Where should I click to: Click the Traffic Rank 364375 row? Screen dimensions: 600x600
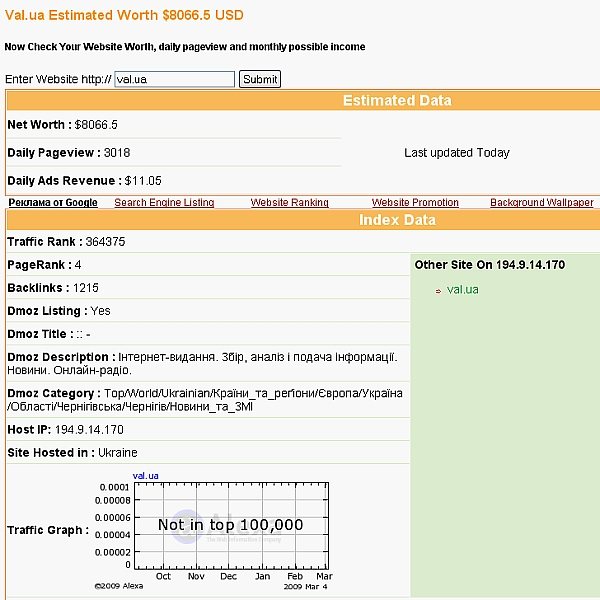pos(66,242)
